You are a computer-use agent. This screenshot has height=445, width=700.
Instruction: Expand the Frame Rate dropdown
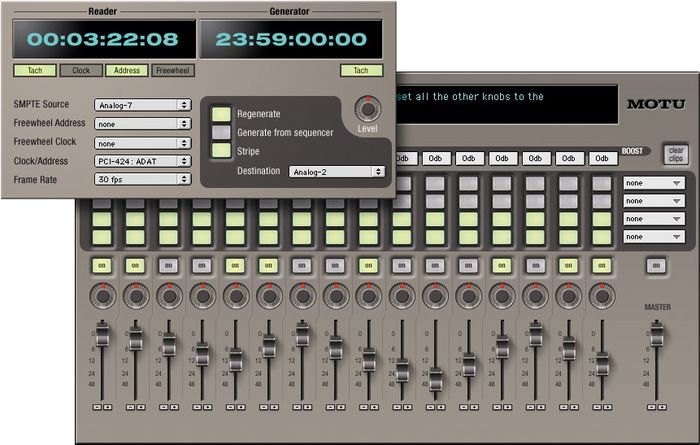point(142,179)
